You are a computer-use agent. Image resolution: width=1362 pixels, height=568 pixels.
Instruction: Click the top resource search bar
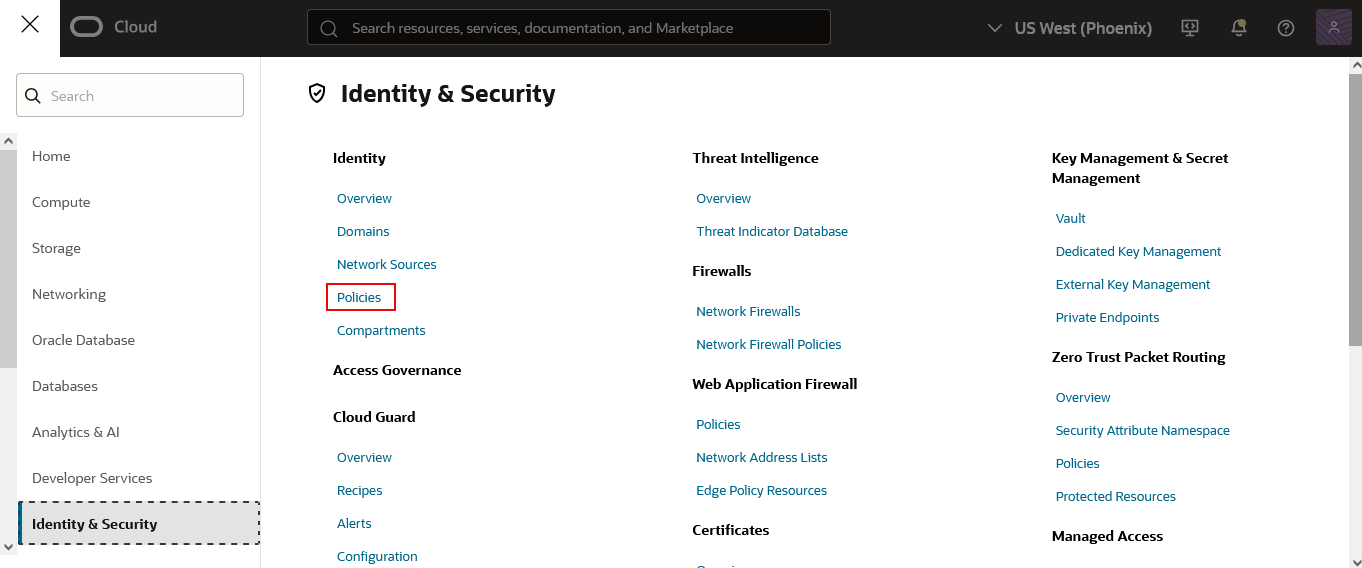pyautogui.click(x=568, y=28)
